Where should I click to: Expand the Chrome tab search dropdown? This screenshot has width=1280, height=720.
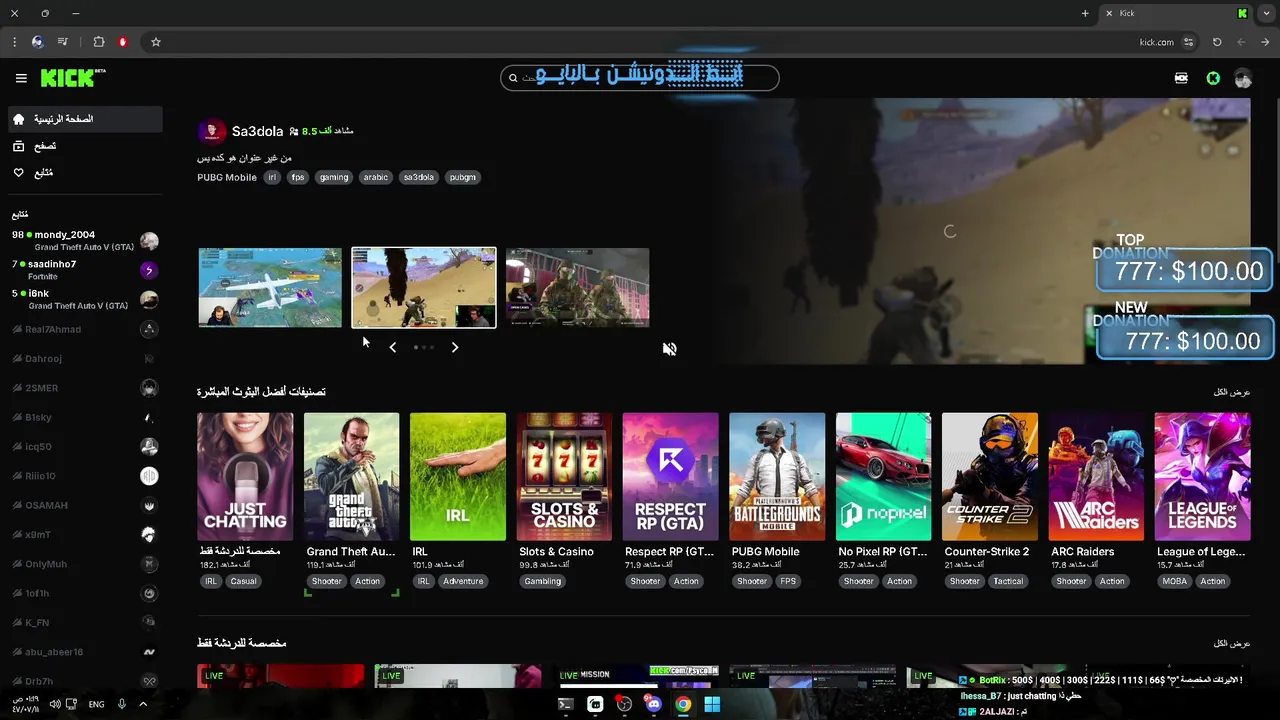(x=1266, y=13)
